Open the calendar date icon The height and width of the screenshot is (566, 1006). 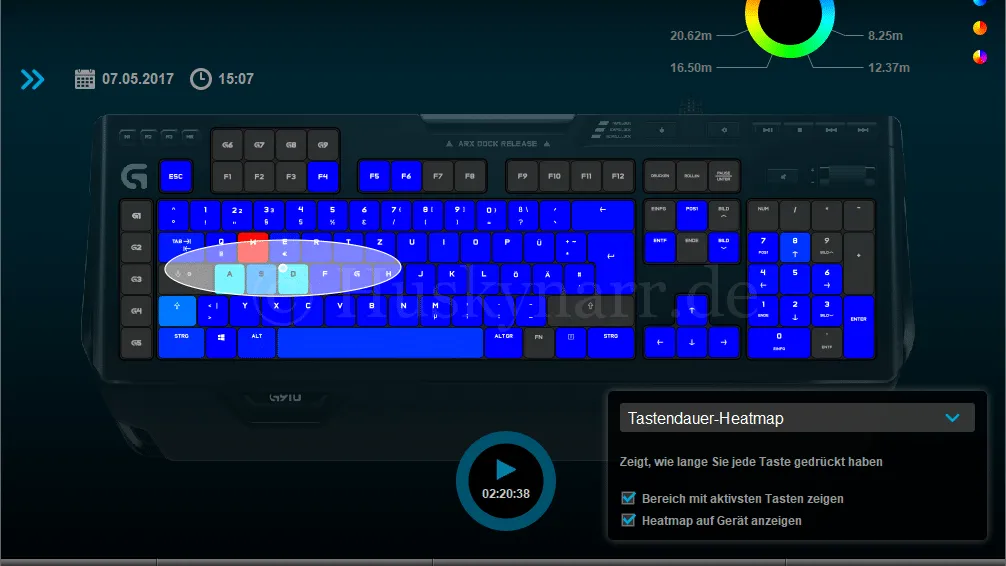pyautogui.click(x=85, y=79)
